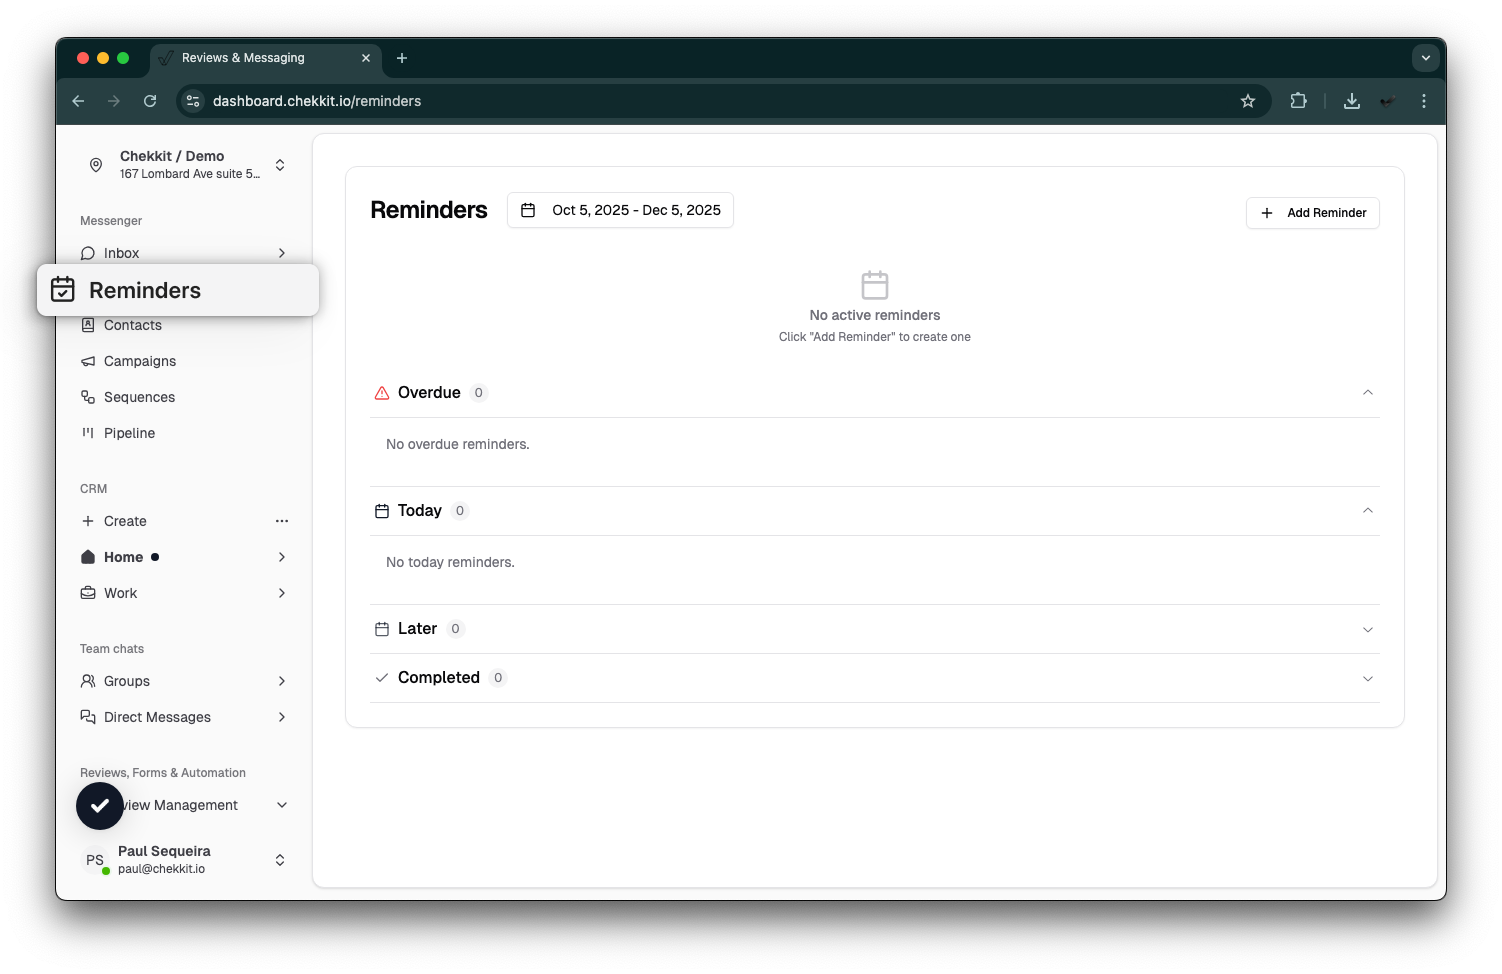Collapse the Overdue section chevron
Viewport: 1502px width, 974px height.
1368,393
